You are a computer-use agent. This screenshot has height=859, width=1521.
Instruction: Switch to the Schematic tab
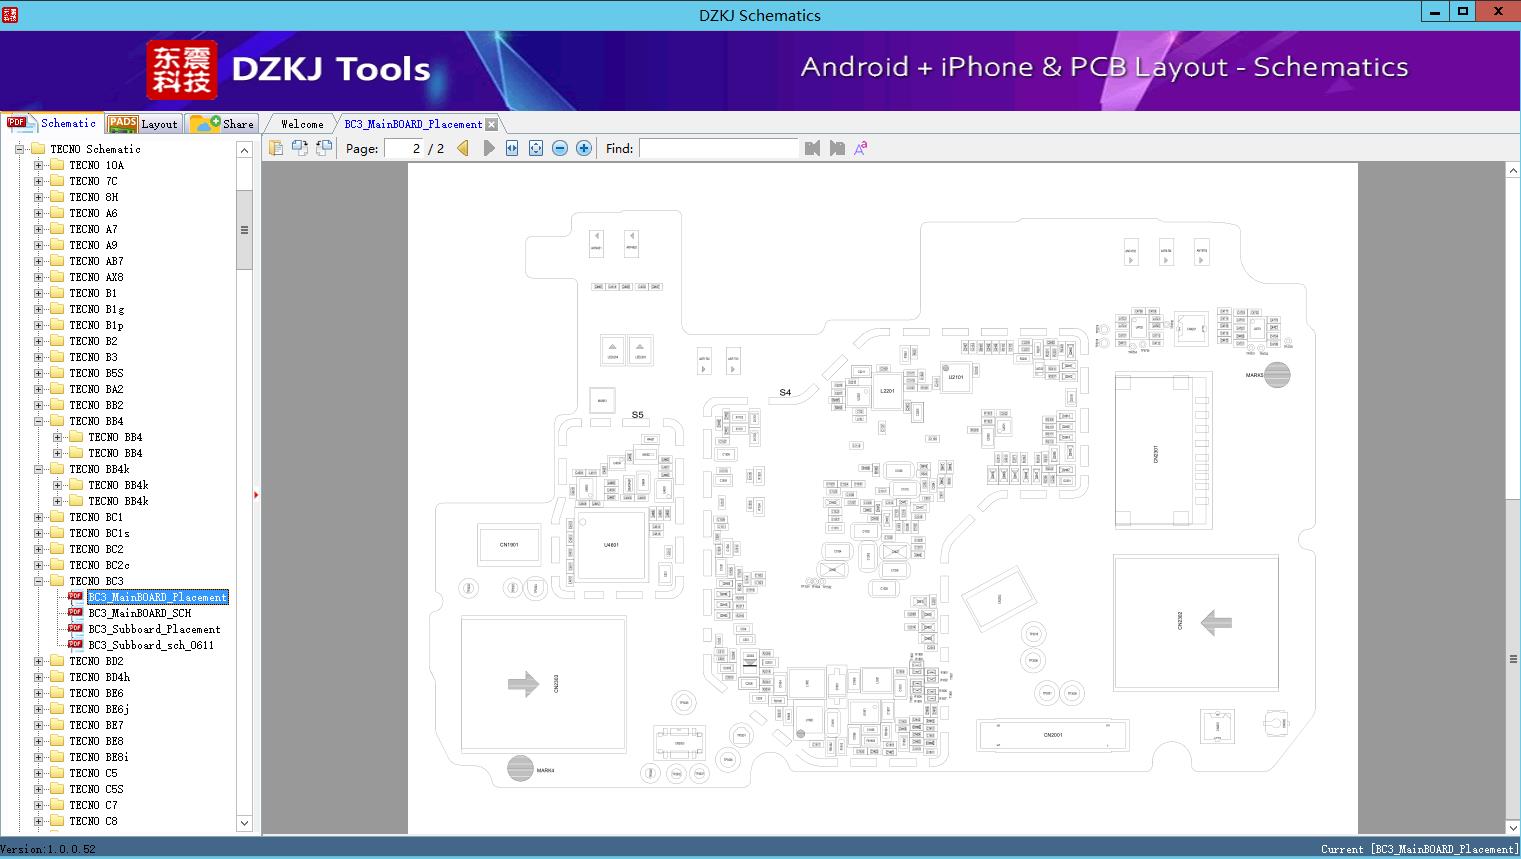(x=53, y=123)
